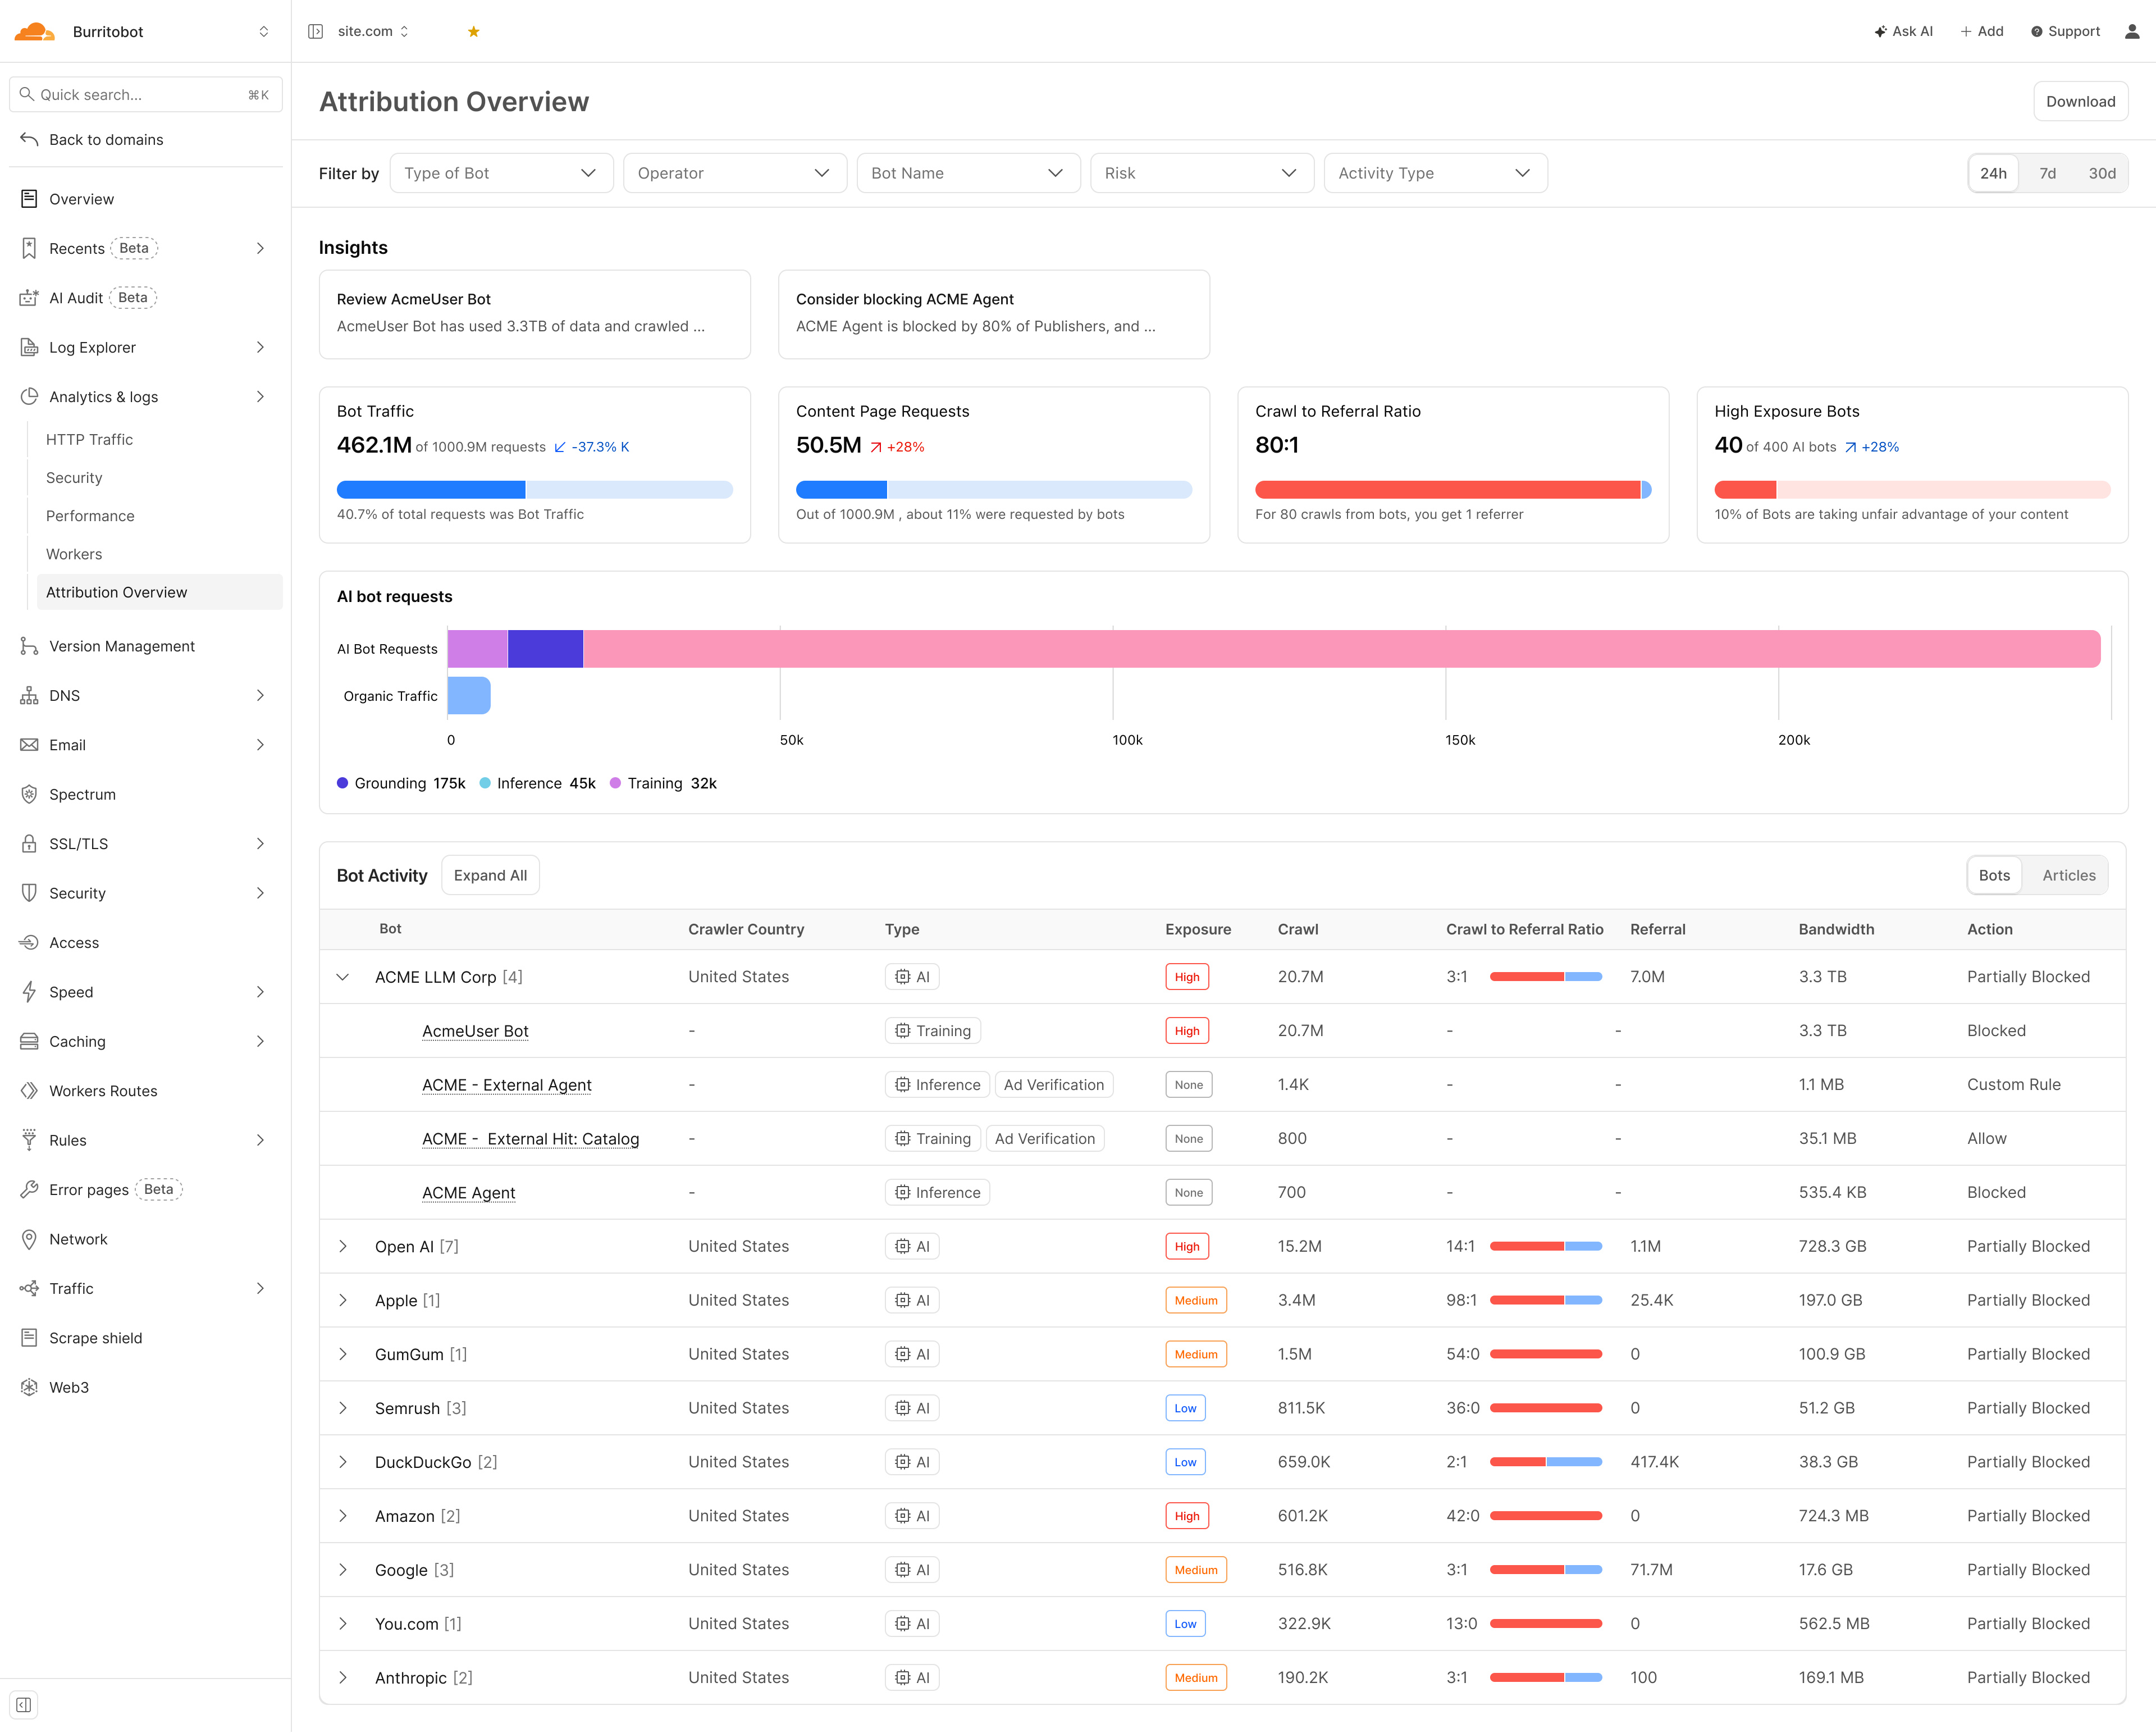2156x1733 pixels.
Task: Expand the Open AI bot row
Action: point(344,1246)
